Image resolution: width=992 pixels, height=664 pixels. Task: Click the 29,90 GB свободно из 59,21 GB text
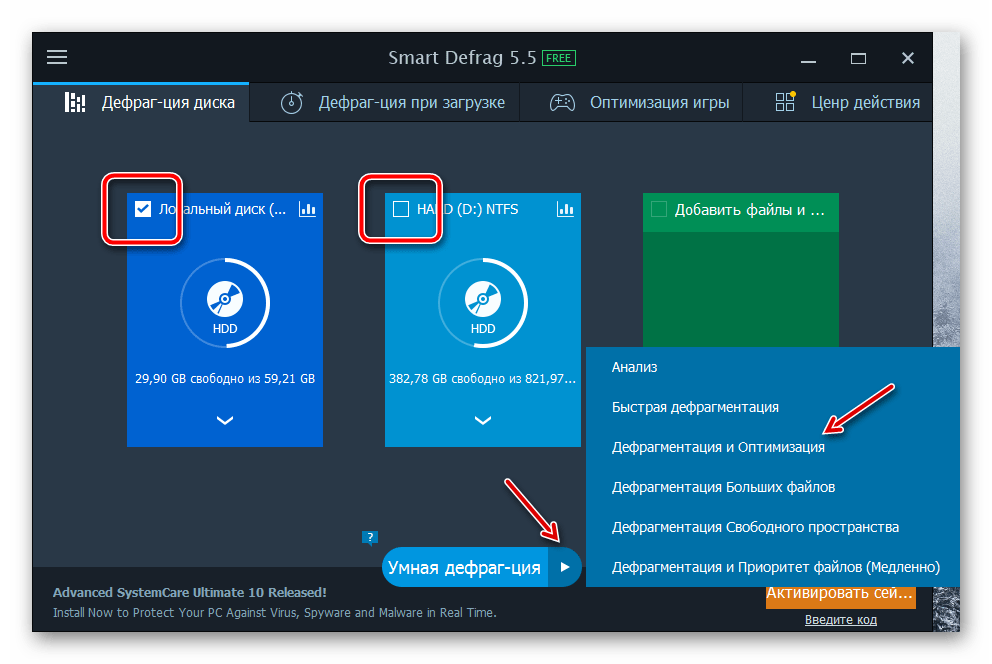tap(225, 379)
